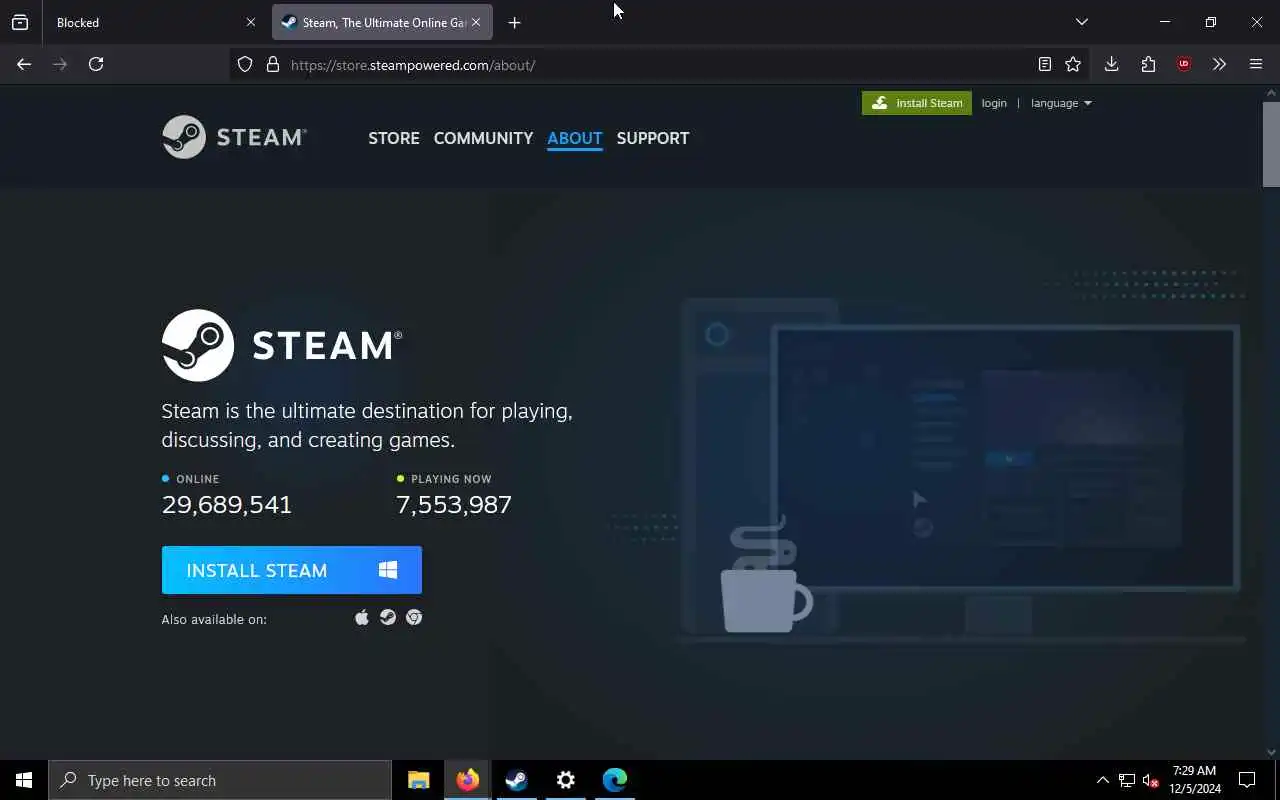Open the SUPPORT page
The width and height of the screenshot is (1280, 800).
click(x=653, y=138)
